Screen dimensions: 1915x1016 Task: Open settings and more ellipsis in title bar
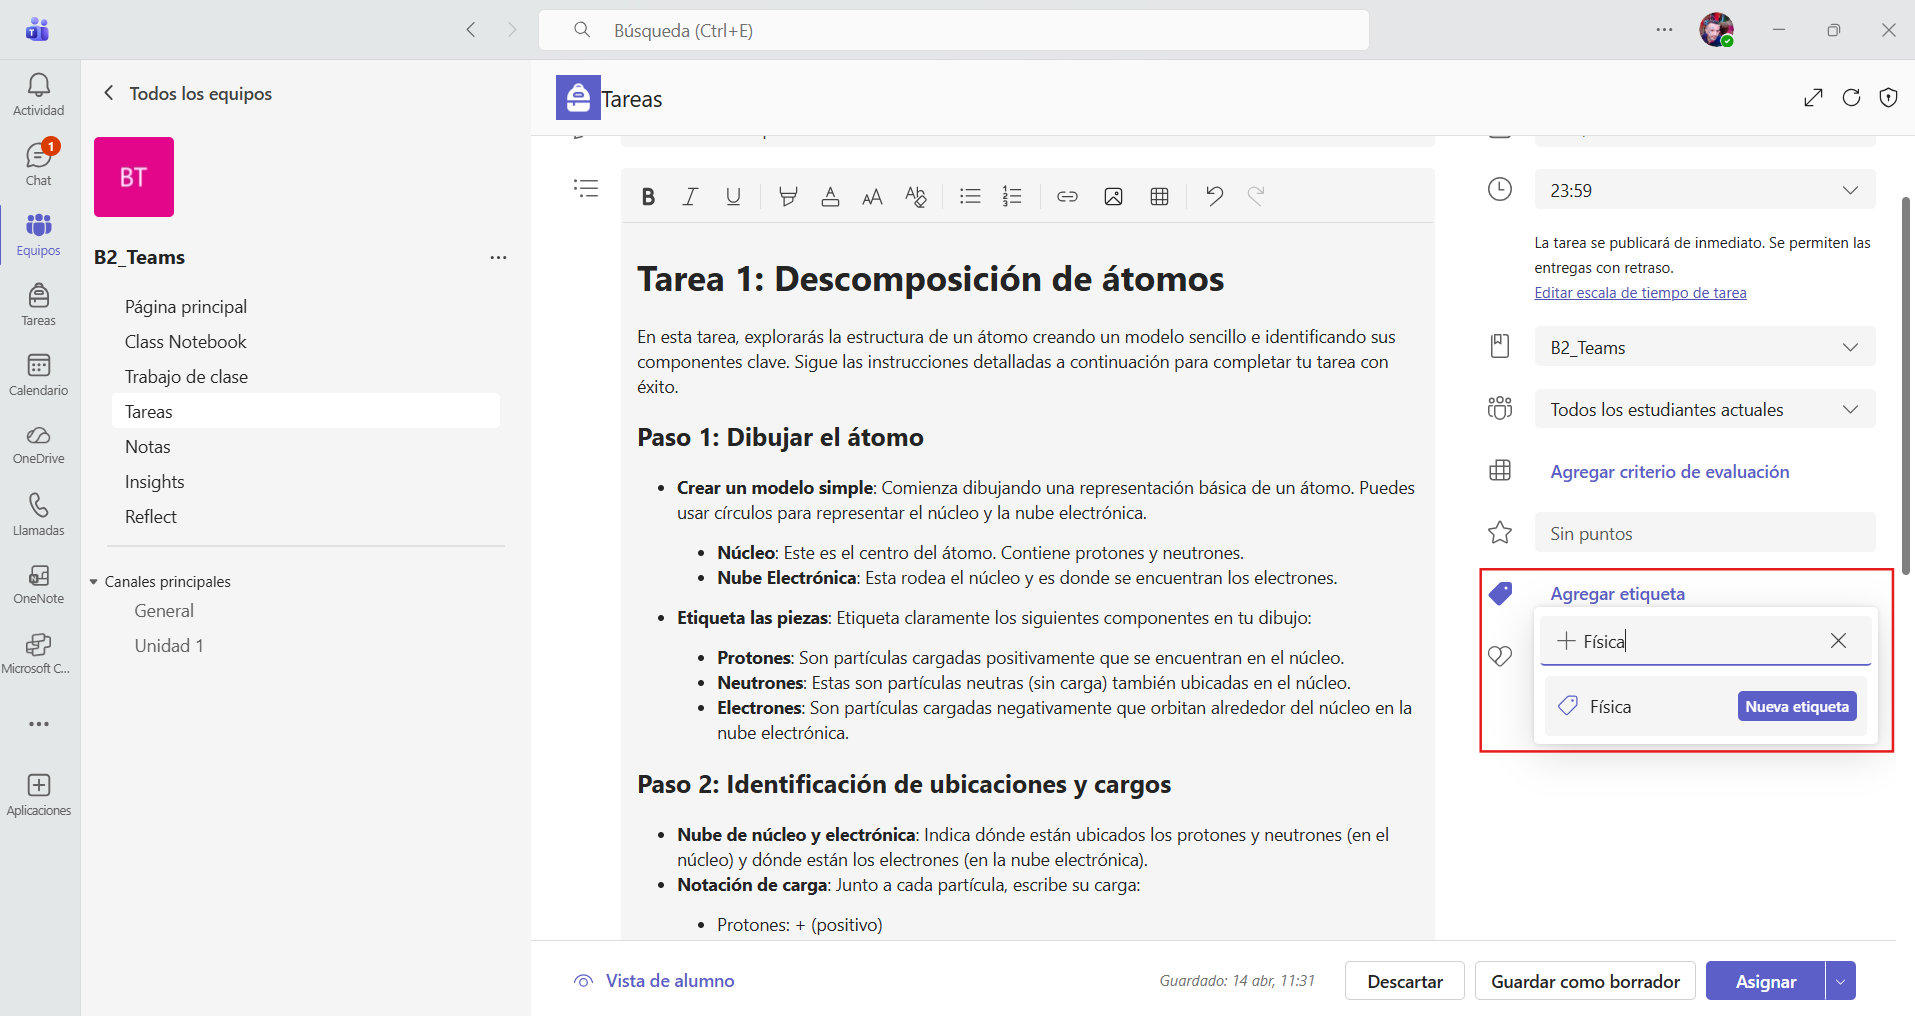point(1664,30)
